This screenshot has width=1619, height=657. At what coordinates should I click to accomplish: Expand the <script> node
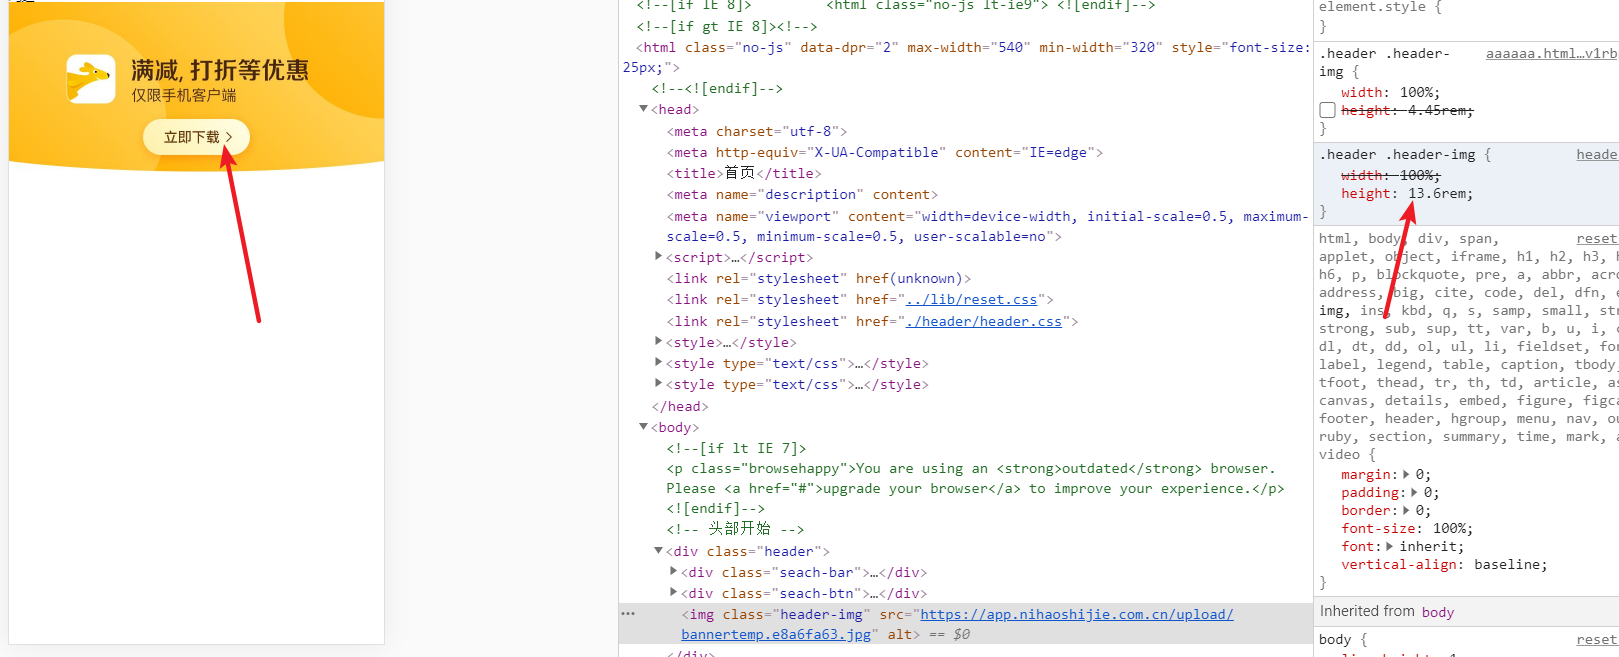point(658,257)
